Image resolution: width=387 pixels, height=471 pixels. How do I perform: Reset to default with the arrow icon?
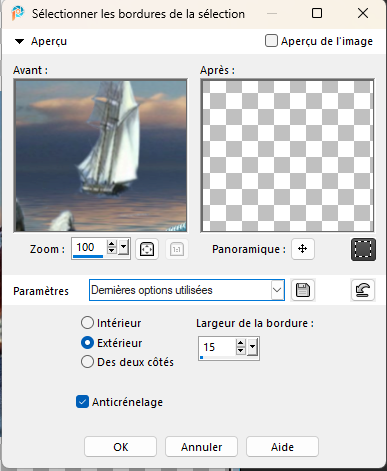(363, 290)
